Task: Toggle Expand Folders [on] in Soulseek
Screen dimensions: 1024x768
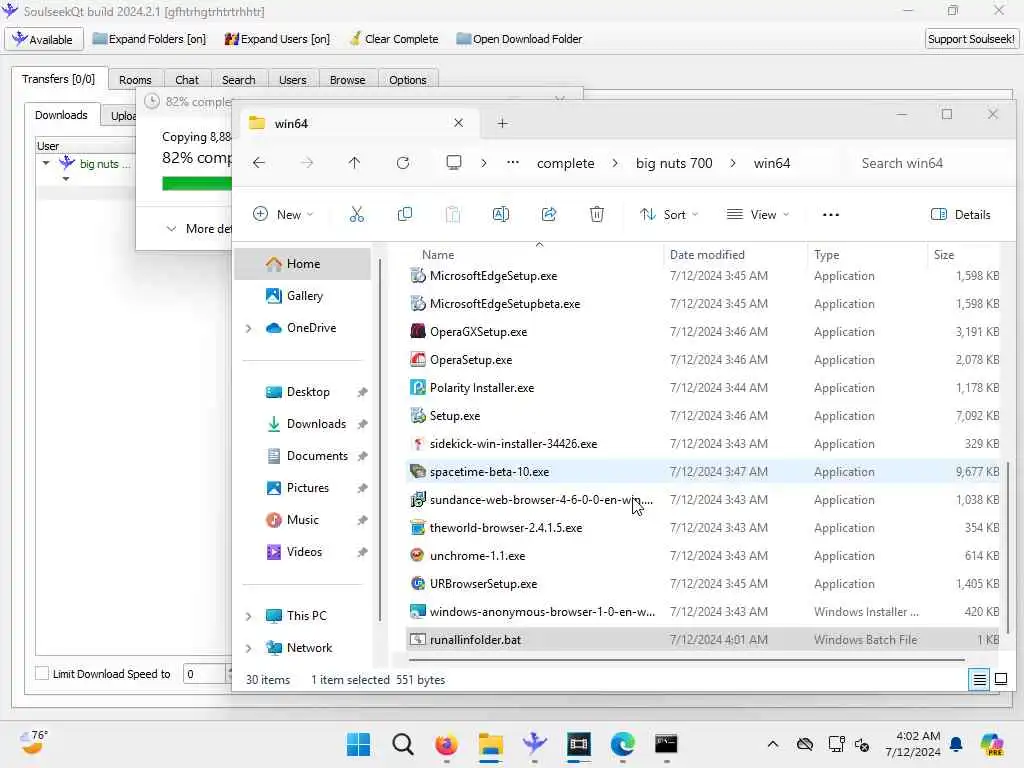Action: click(x=149, y=39)
